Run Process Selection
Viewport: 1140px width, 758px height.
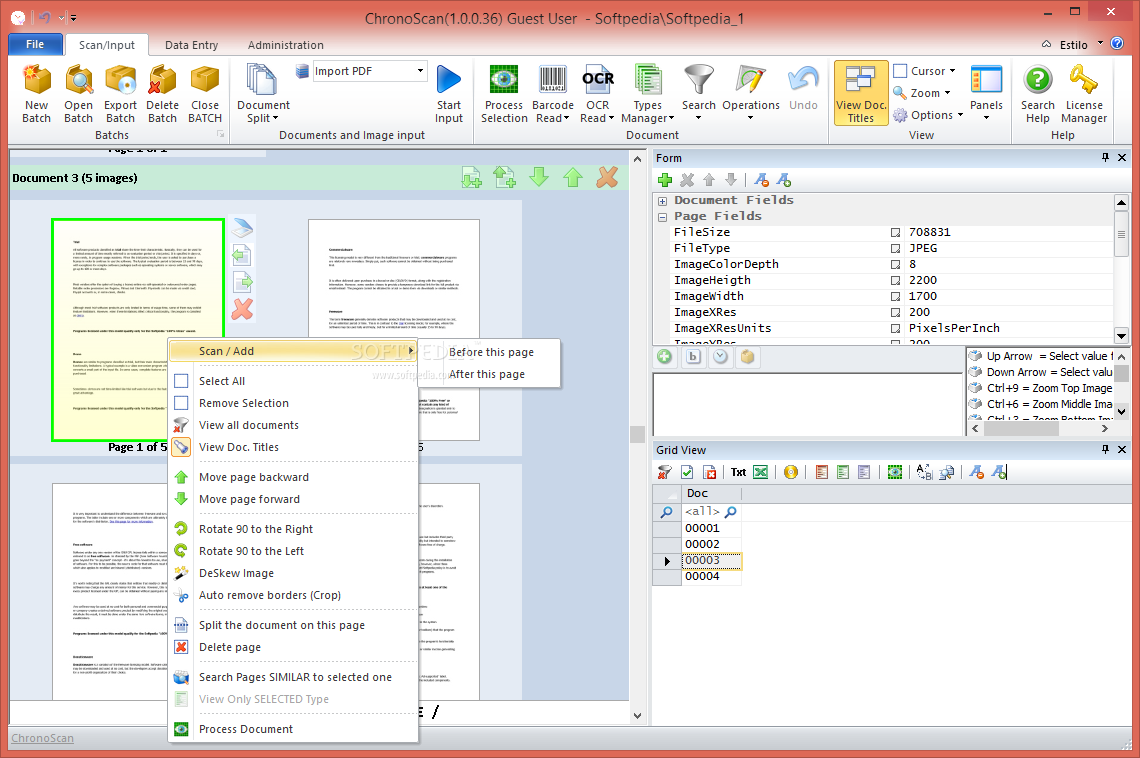(x=504, y=94)
